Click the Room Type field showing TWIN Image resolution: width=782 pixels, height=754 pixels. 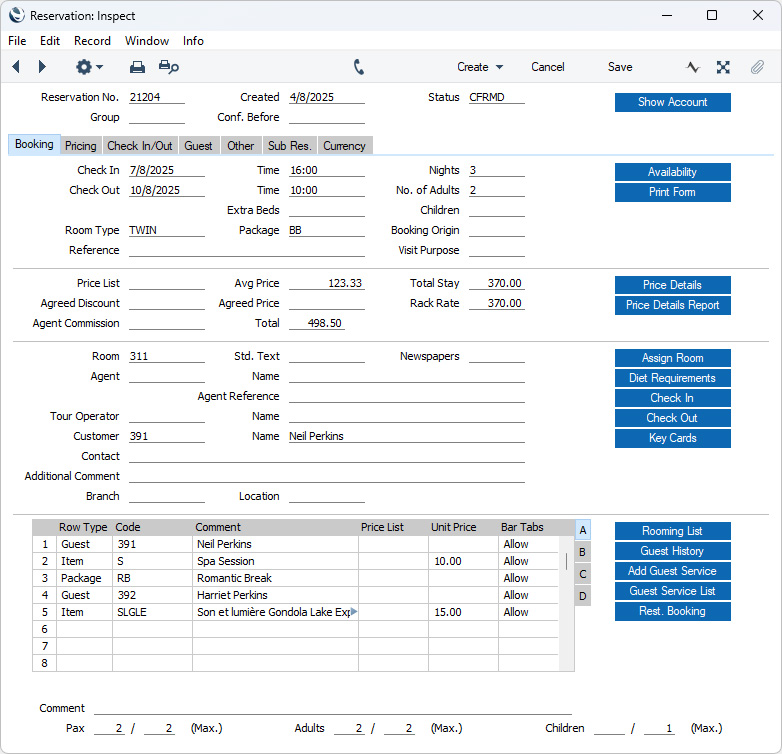pos(167,230)
